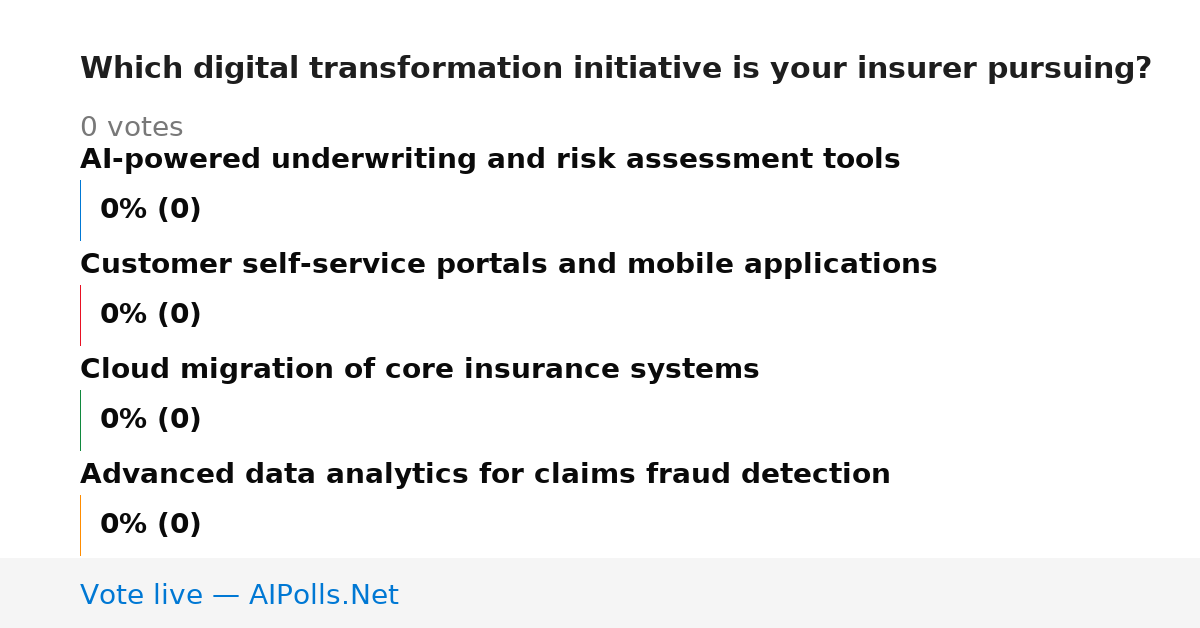Click the 'AIPolls.Net' site name in footer

[323, 596]
